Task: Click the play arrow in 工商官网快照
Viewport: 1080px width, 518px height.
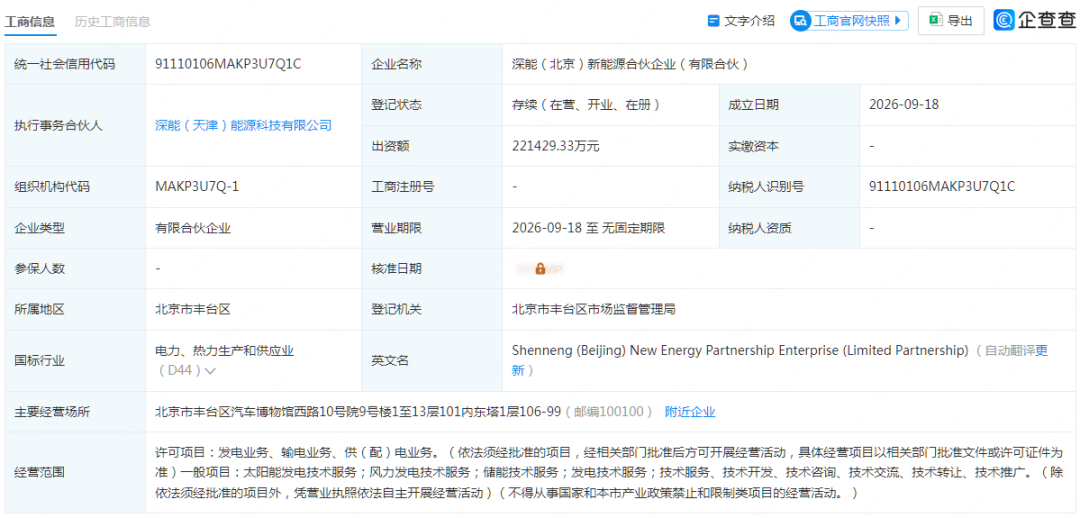Action: click(897, 21)
